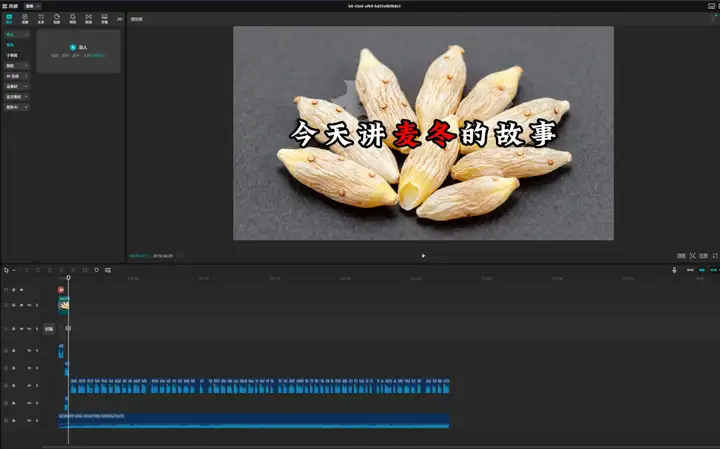Show more tabs with the double-chevron arrow
Image resolution: width=720 pixels, height=449 pixels.
[x=119, y=19]
